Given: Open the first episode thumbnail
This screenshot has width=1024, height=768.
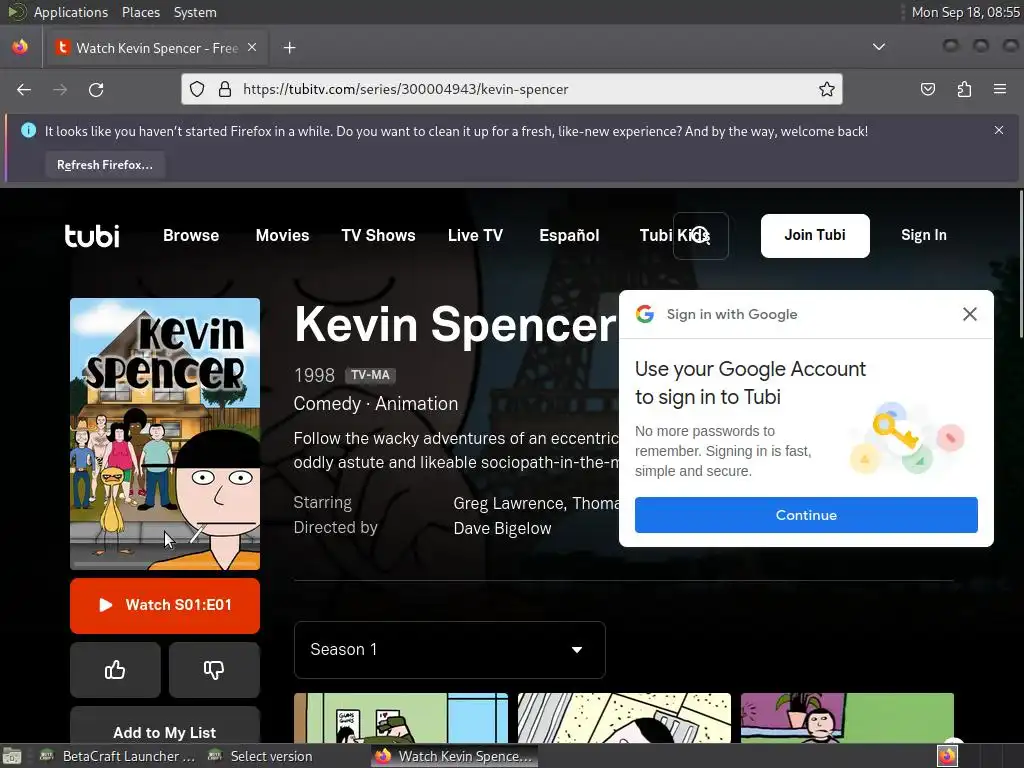Looking at the screenshot, I should [x=401, y=718].
